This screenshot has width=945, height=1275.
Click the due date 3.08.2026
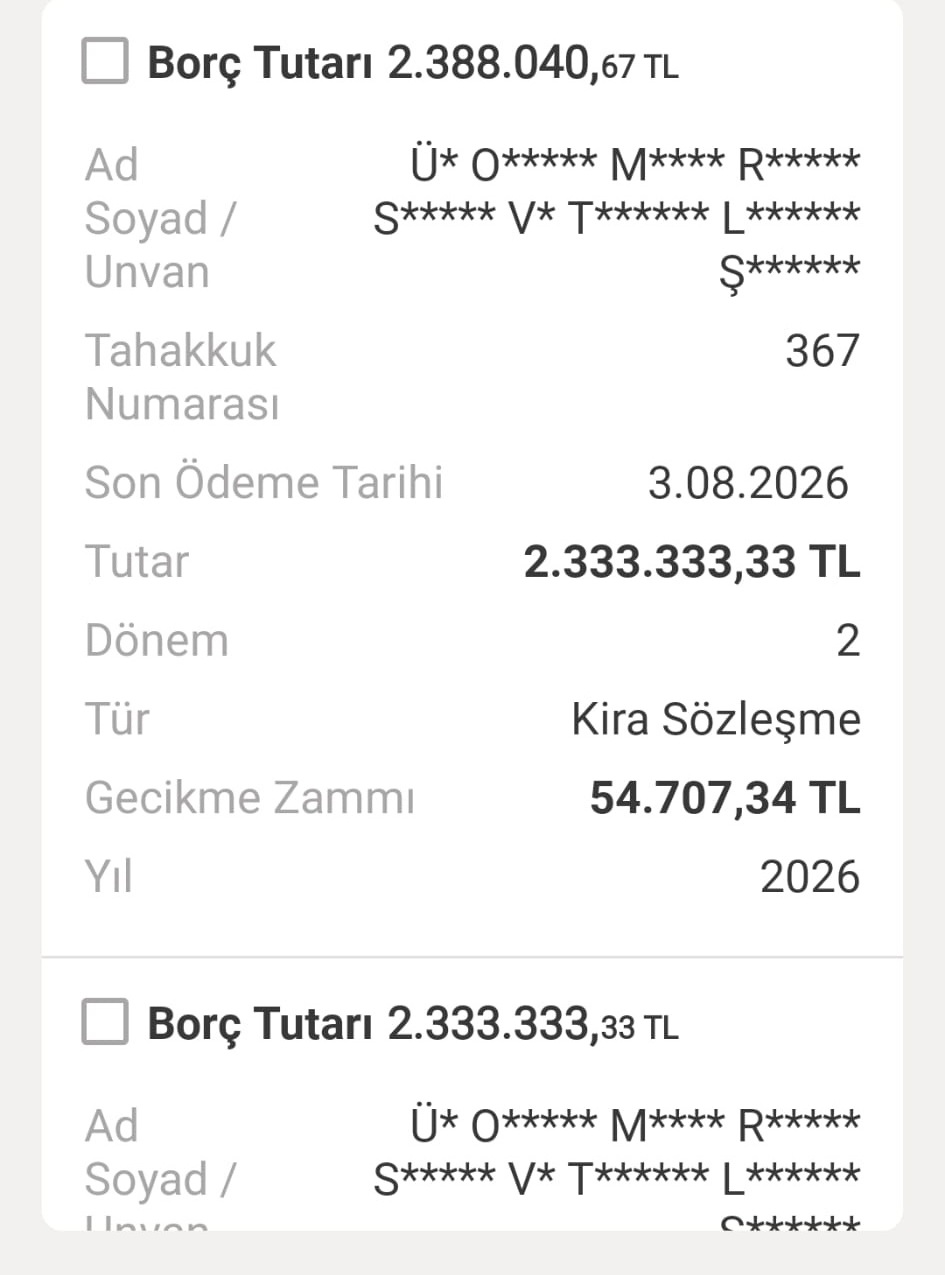point(748,483)
